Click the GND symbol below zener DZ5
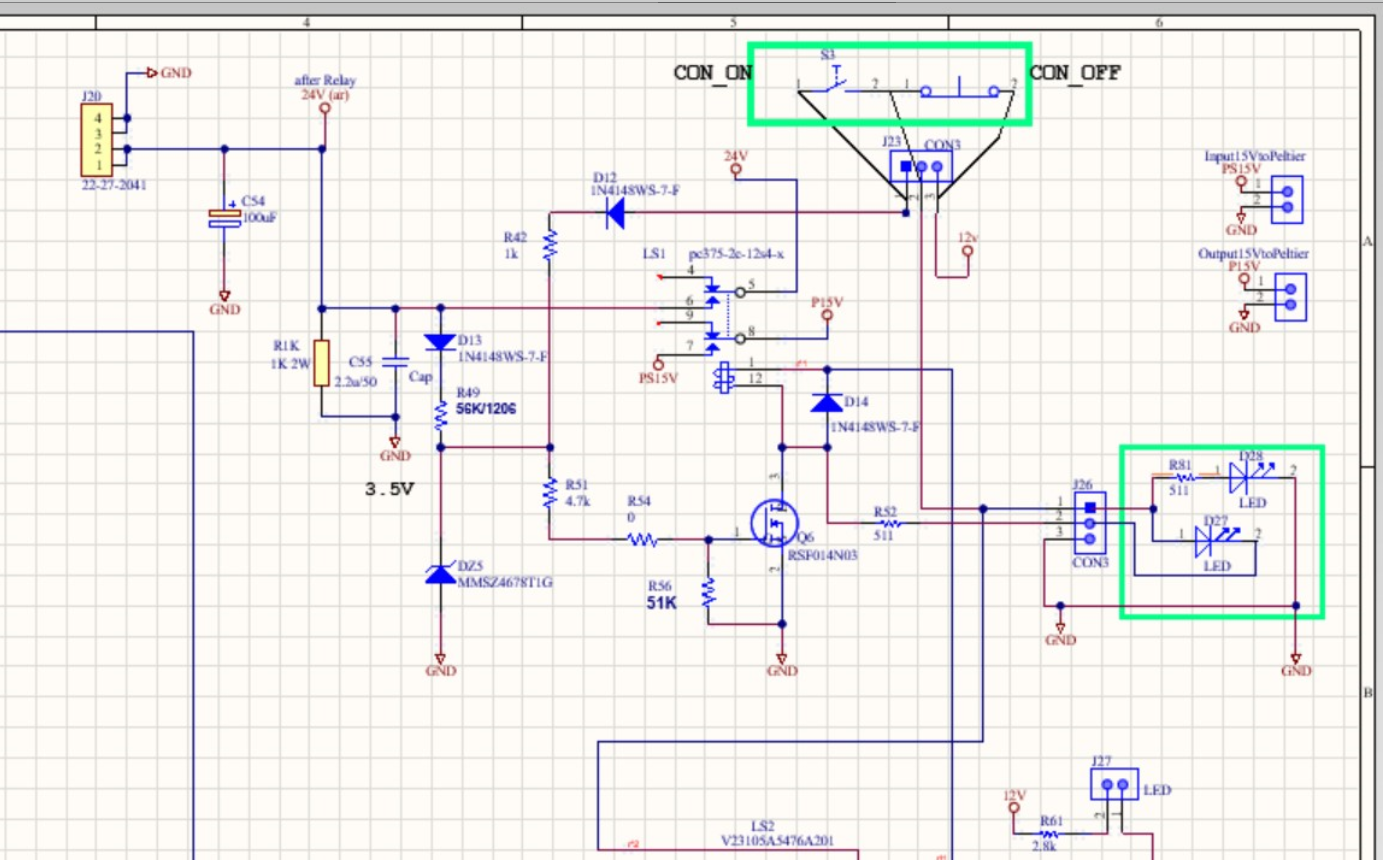Screen dimensions: 1383x867 pos(439,657)
